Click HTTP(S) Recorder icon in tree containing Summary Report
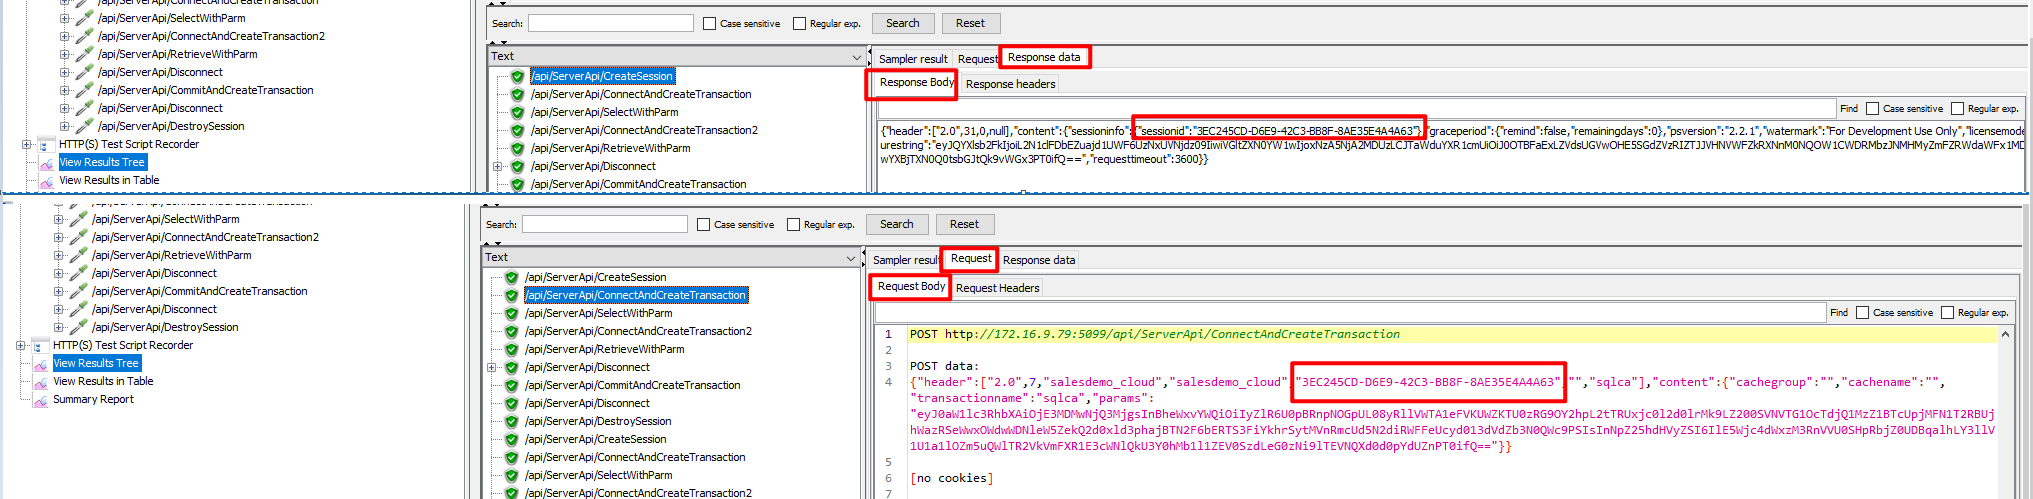This screenshot has height=499, width=2033. [39, 346]
